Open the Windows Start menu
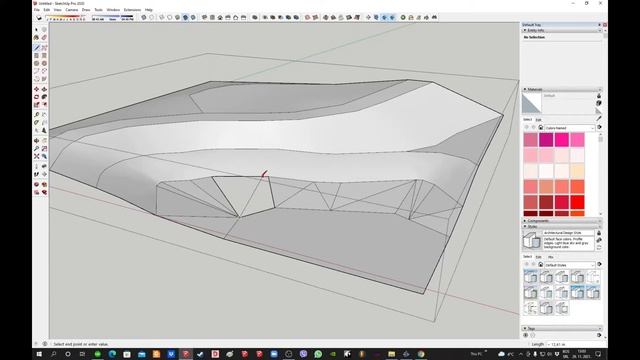The width and height of the screenshot is (640, 360). point(39,354)
